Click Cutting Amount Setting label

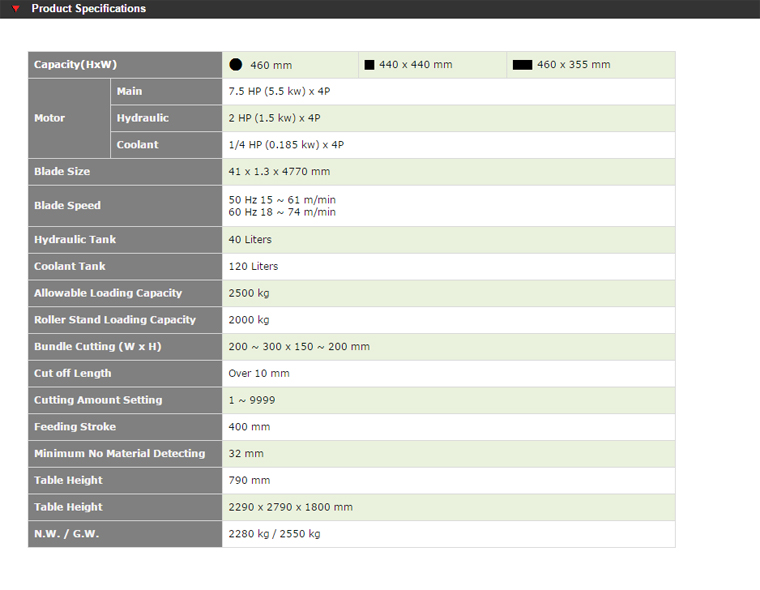point(98,400)
